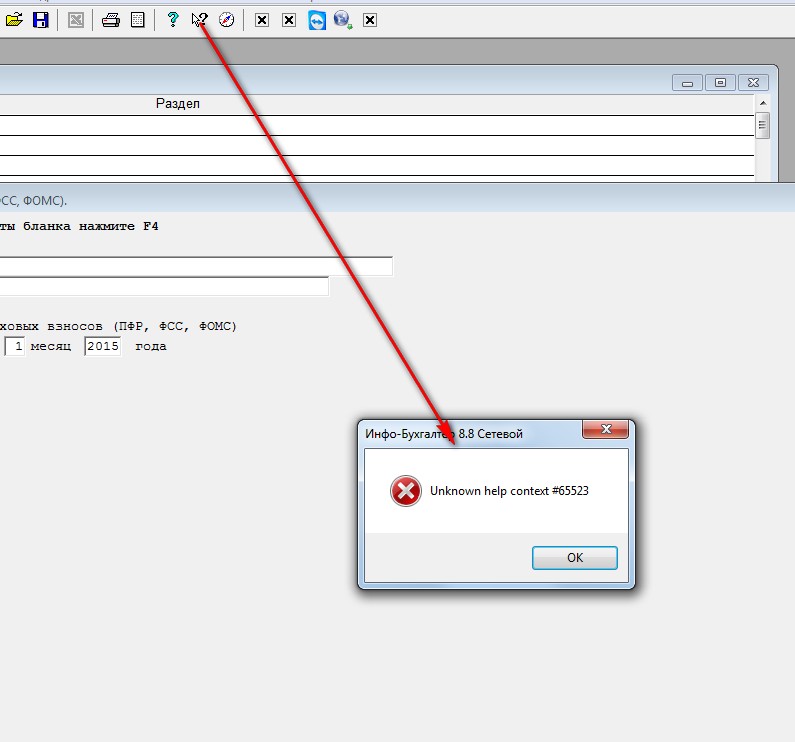This screenshot has height=742, width=795.
Task: Click the Раздел column header
Action: [x=178, y=104]
